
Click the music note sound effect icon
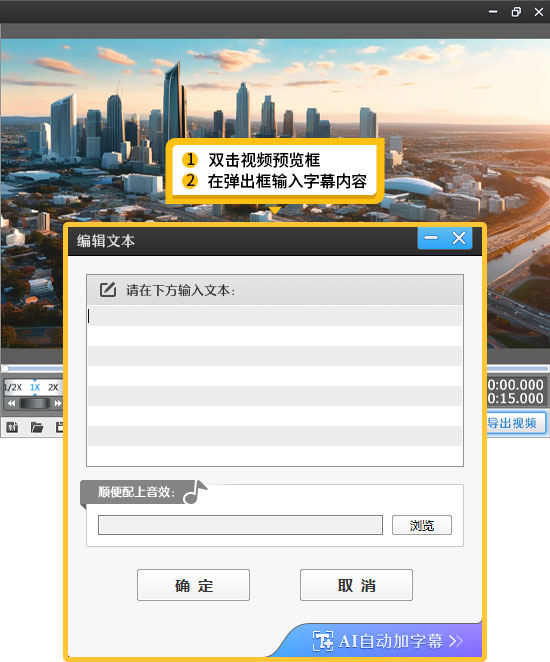pos(195,492)
